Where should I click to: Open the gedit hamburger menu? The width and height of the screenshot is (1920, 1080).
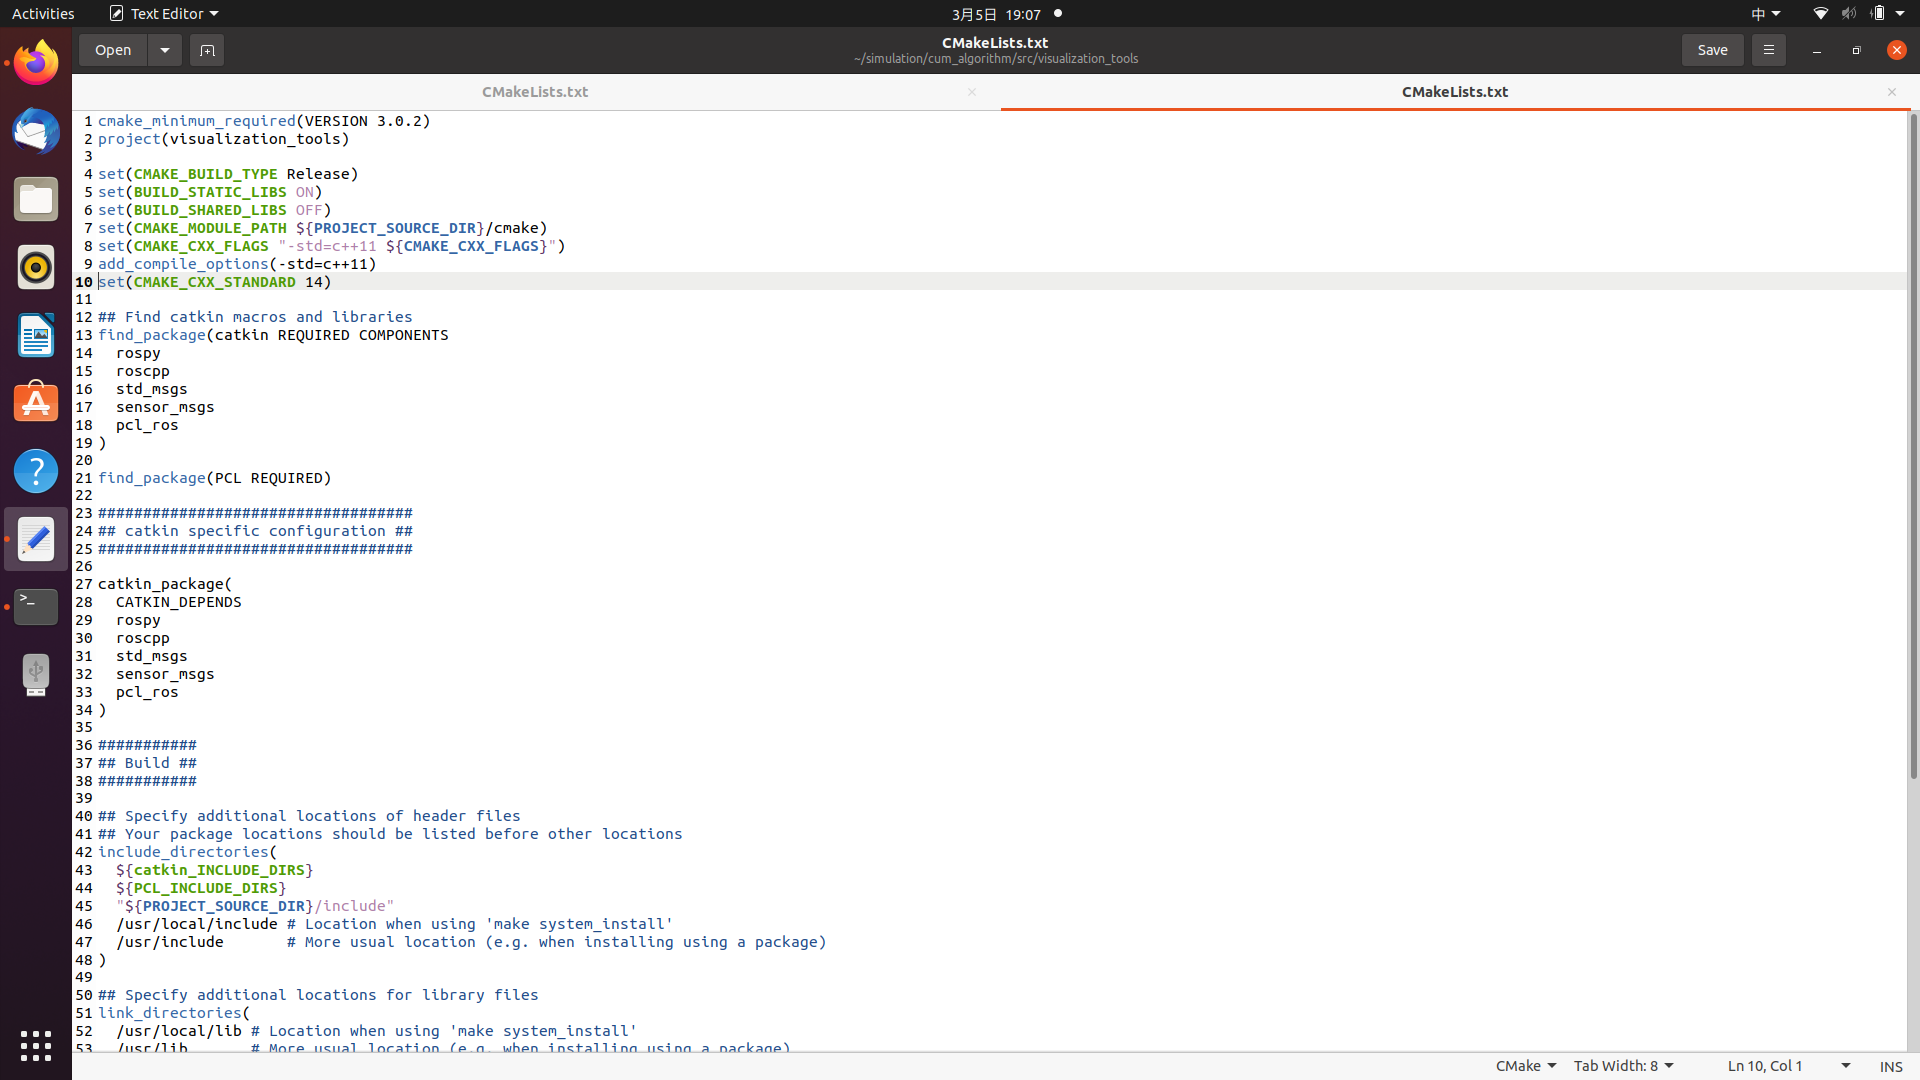tap(1767, 49)
